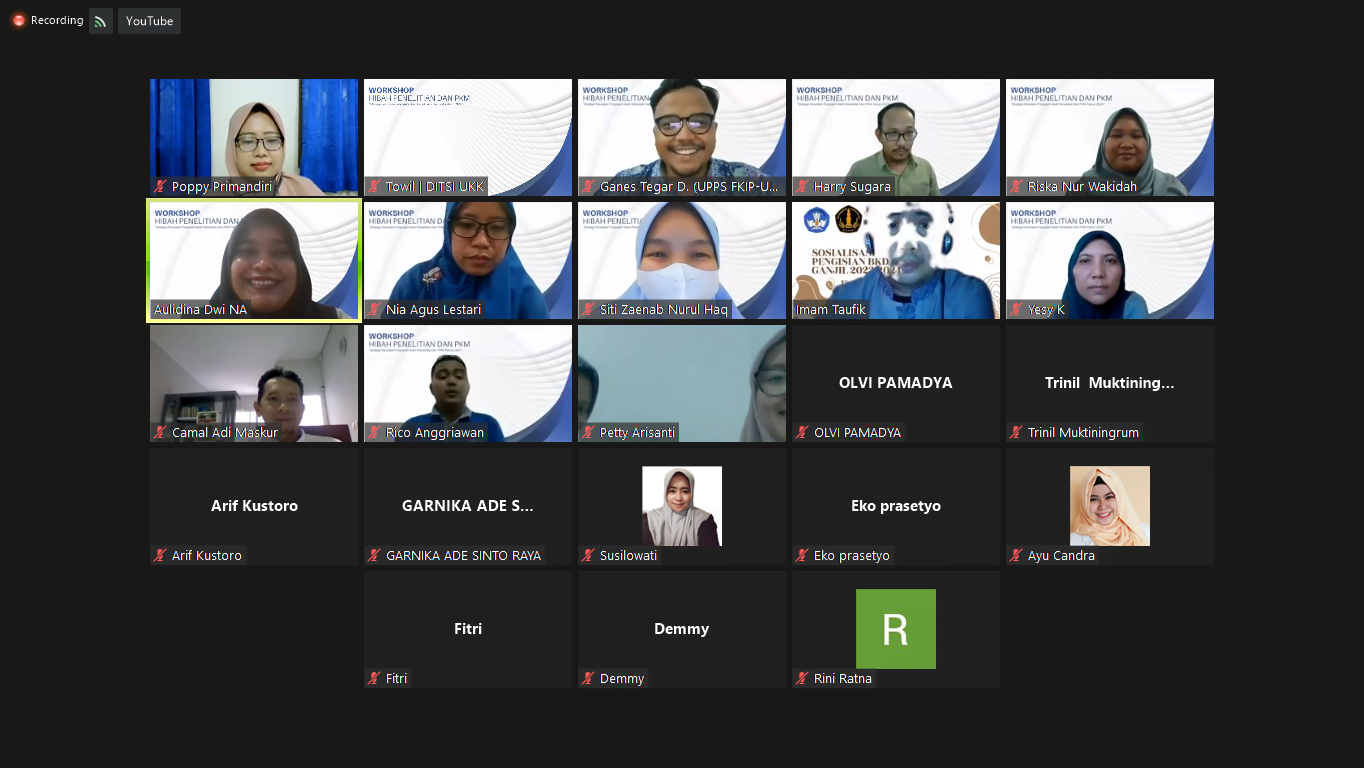Unmute Harry Sugara's microphone
Image resolution: width=1364 pixels, height=768 pixels.
(x=799, y=186)
